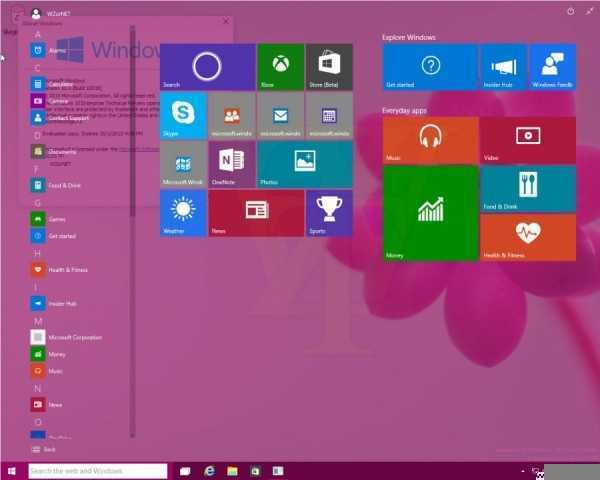The width and height of the screenshot is (600, 480).
Task: Launch Internet Explorer from the taskbar
Action: [x=209, y=471]
